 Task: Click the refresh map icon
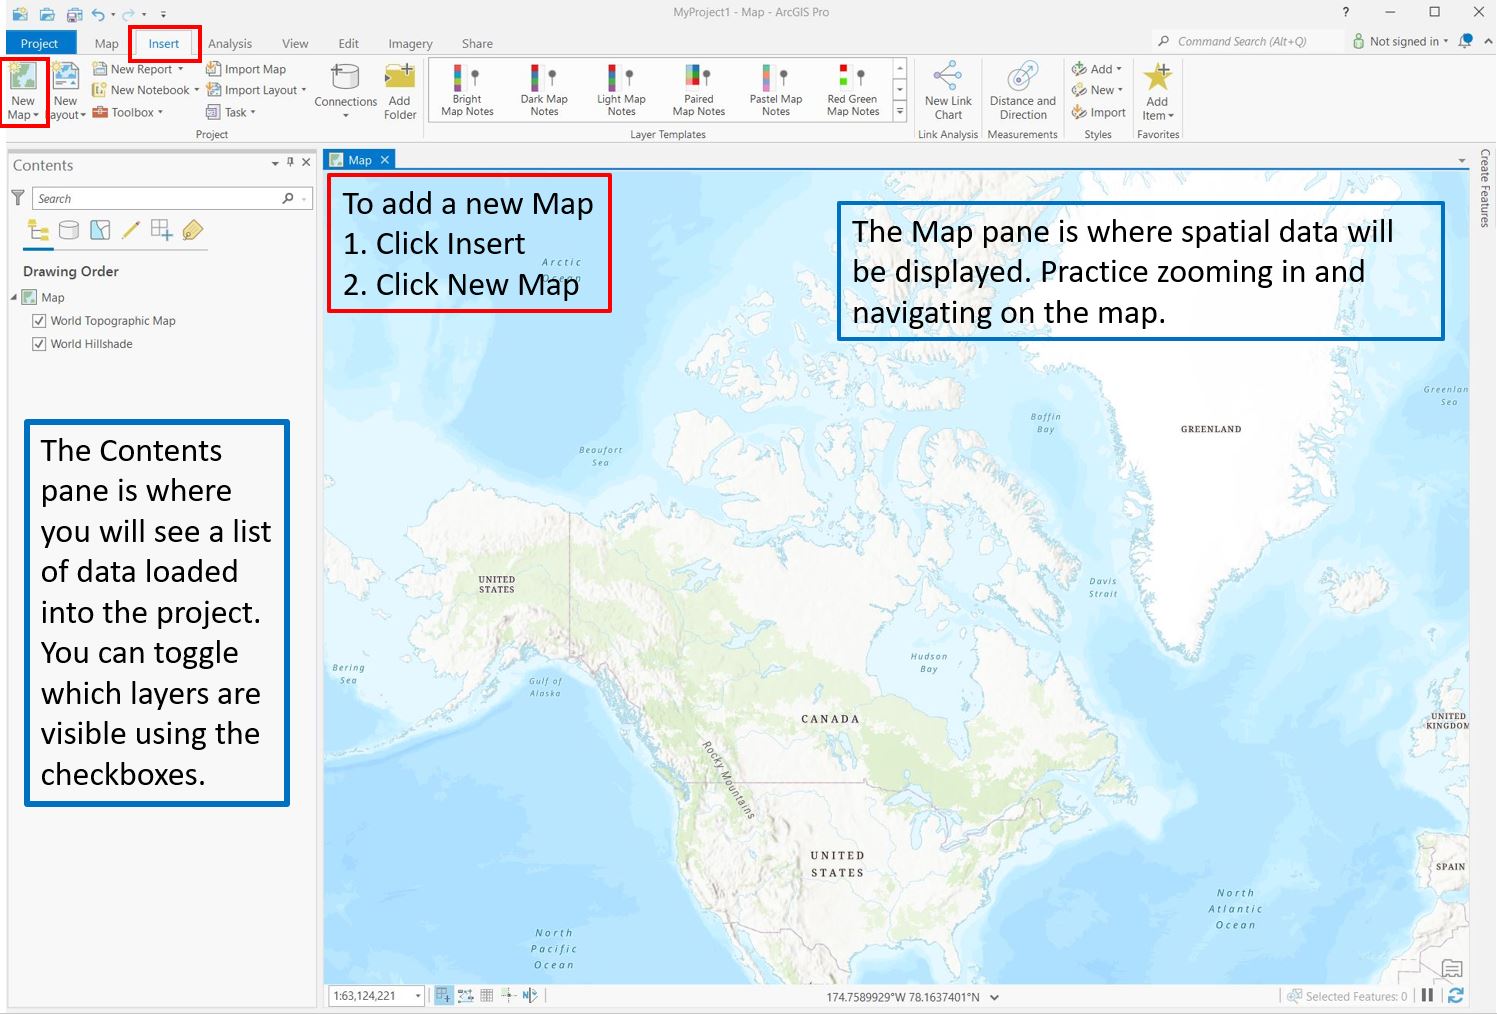click(1455, 995)
